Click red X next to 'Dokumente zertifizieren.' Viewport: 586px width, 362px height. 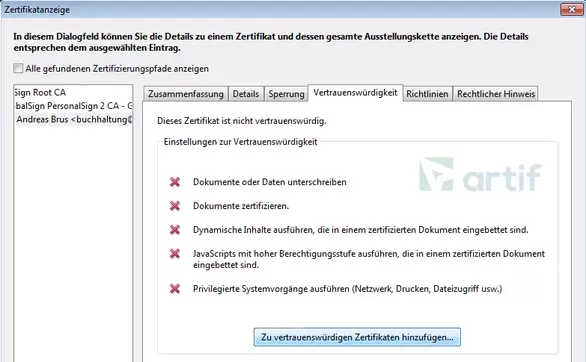[175, 206]
